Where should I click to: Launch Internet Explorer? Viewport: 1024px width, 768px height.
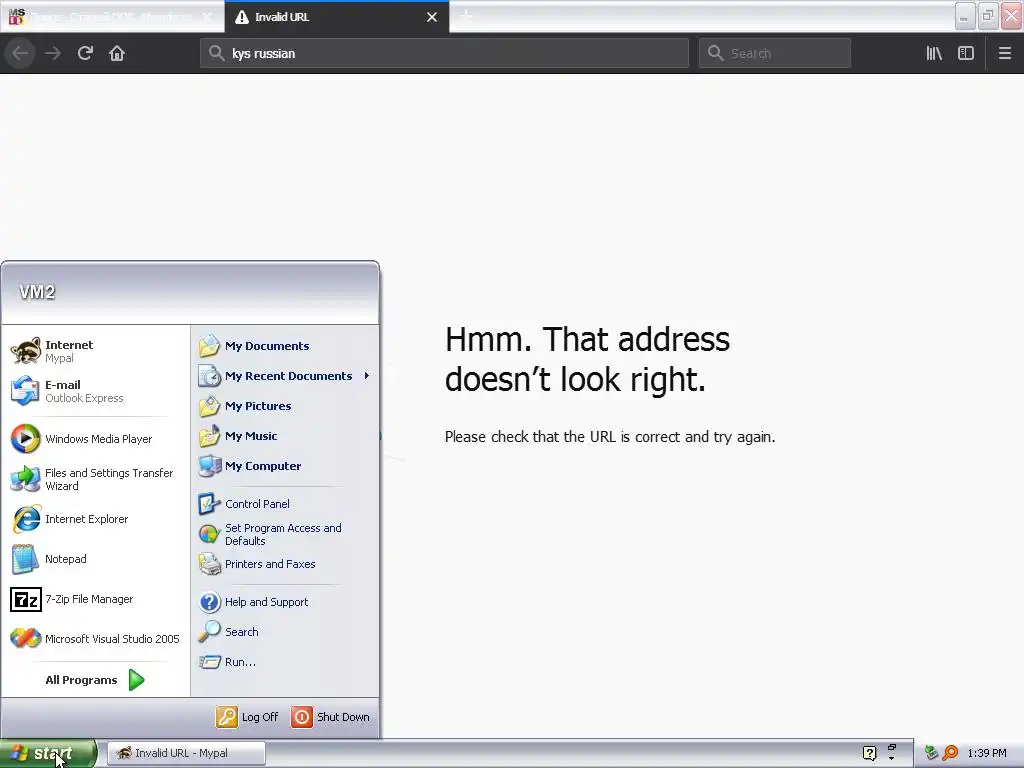coord(95,519)
